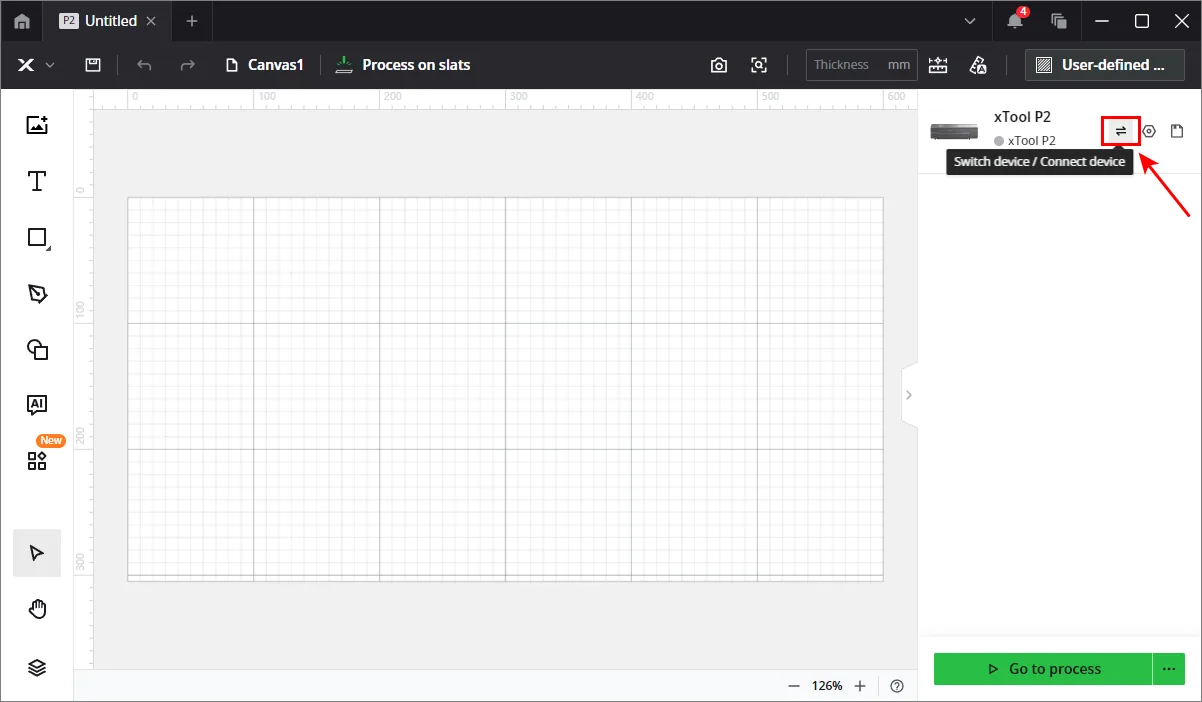Screen dimensions: 1202x702
Task: Save the project with the disk icon
Action: [93, 65]
